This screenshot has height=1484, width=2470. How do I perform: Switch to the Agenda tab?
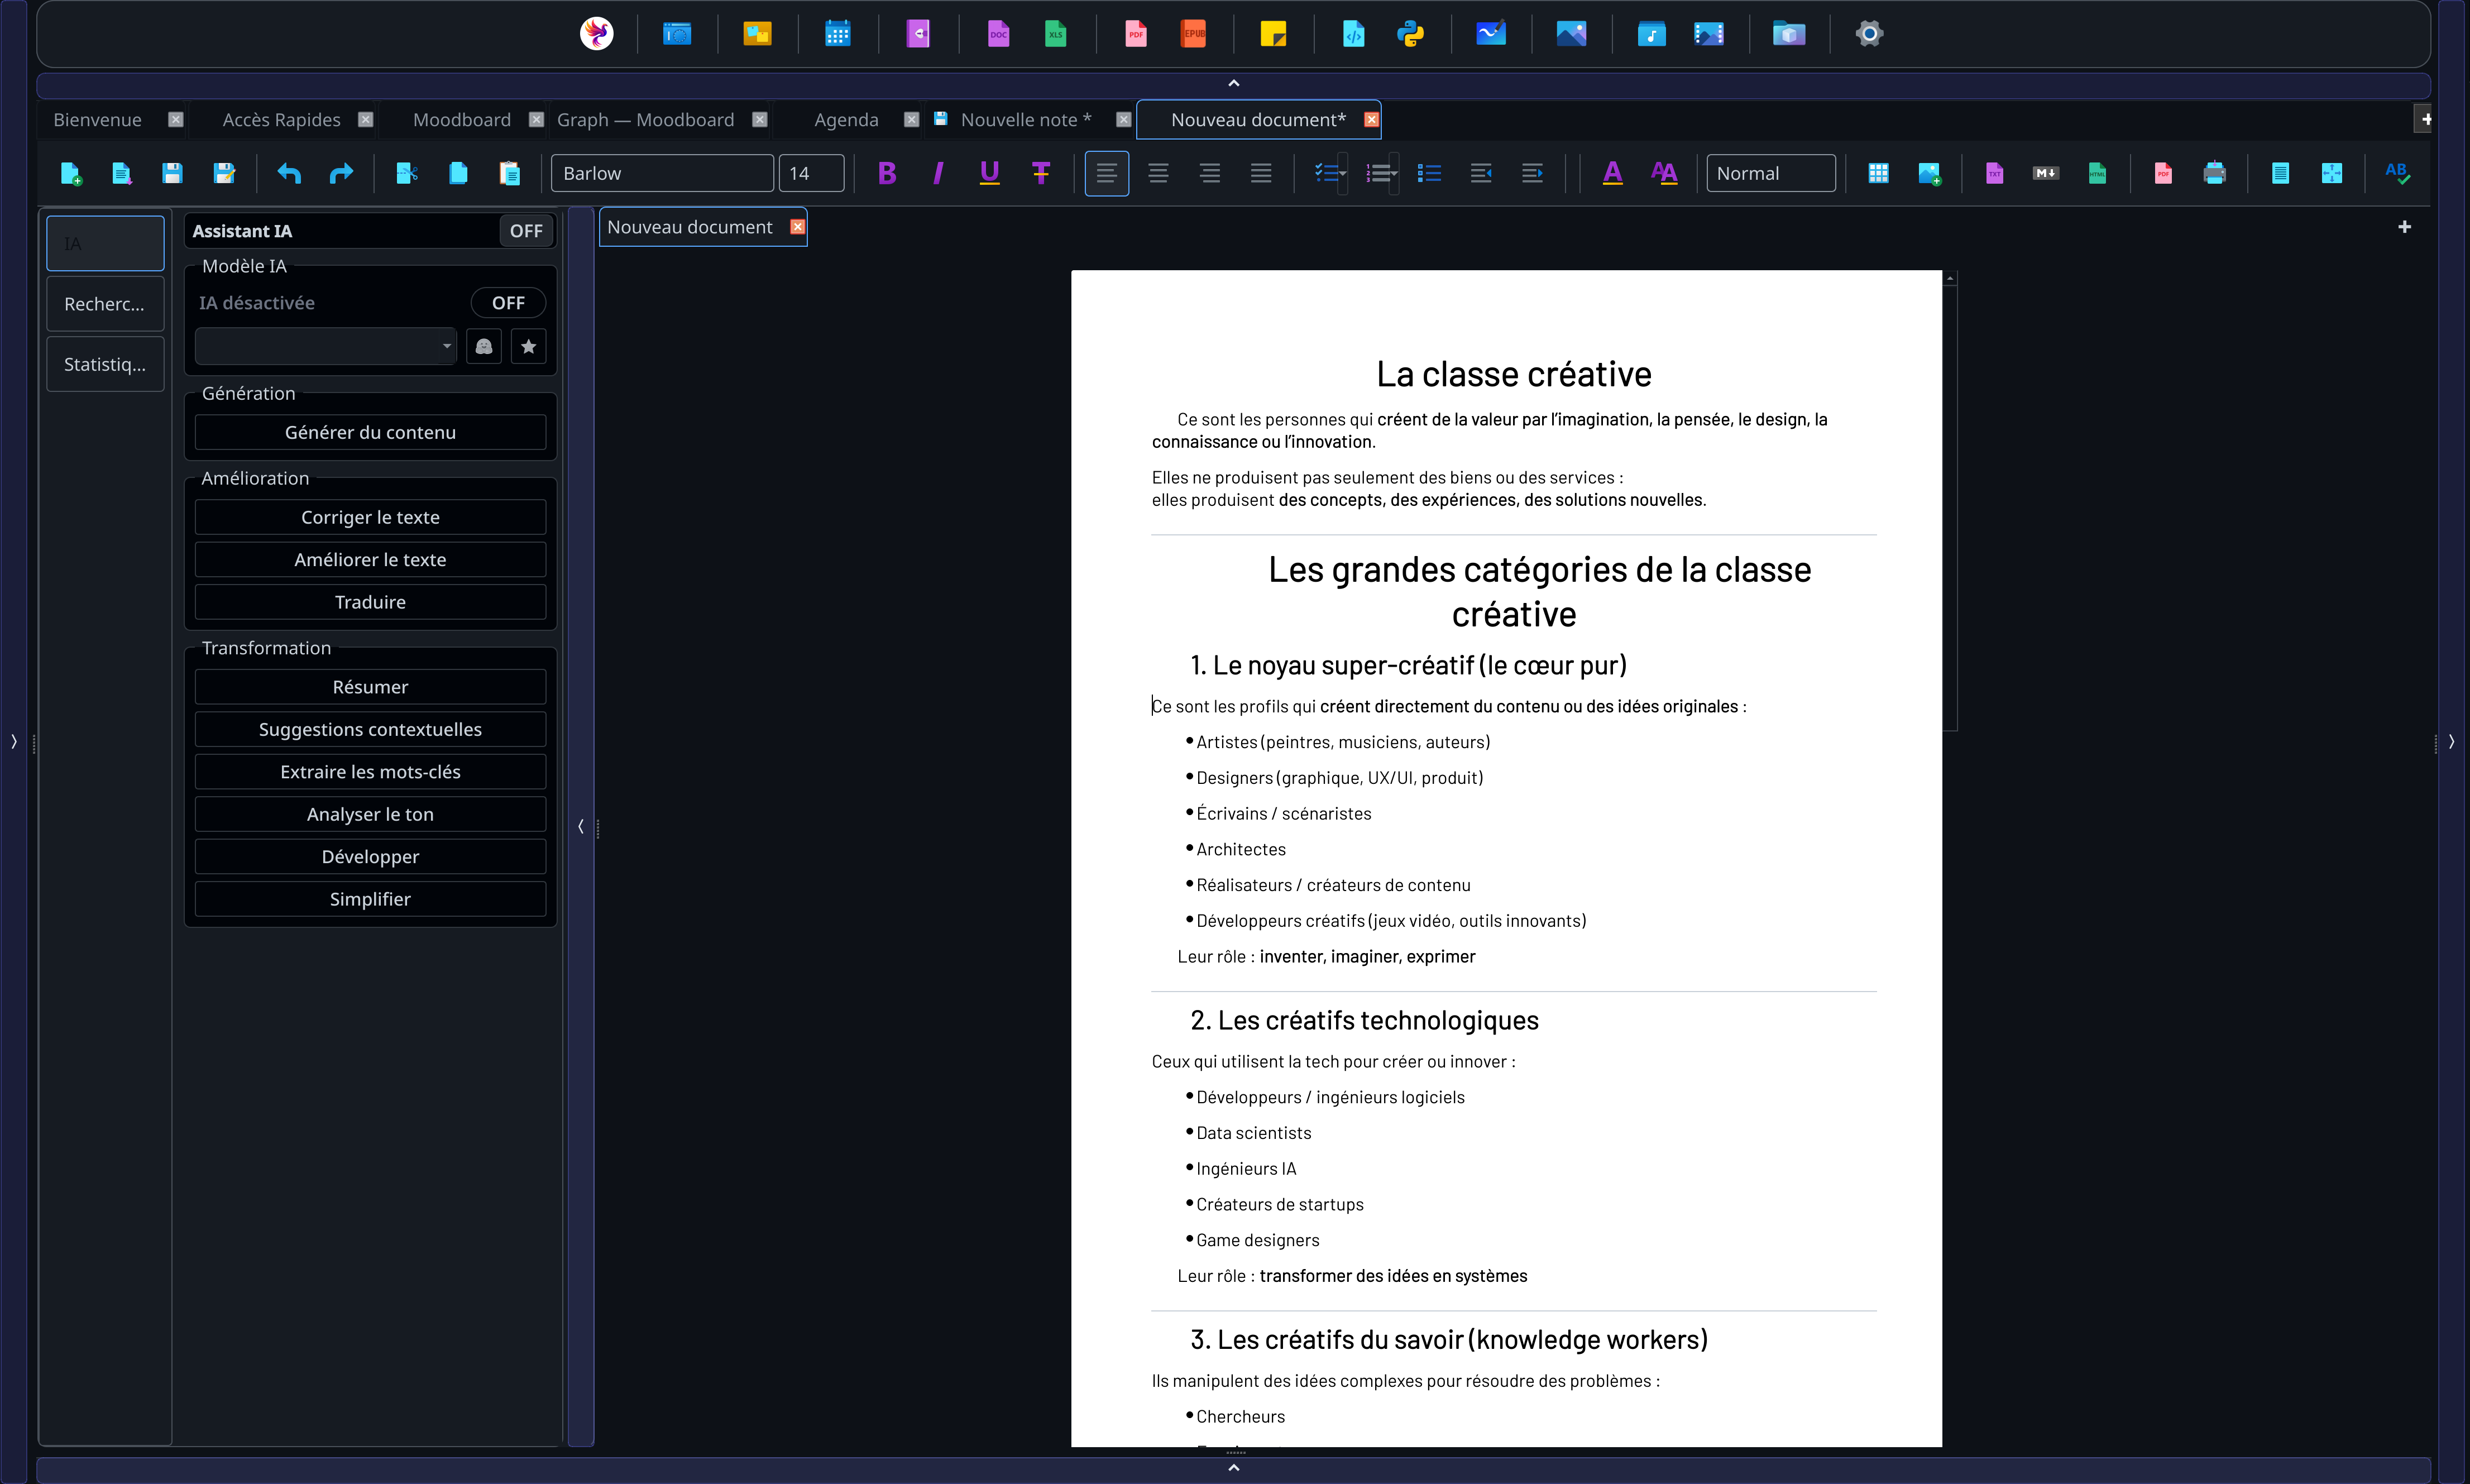[846, 120]
